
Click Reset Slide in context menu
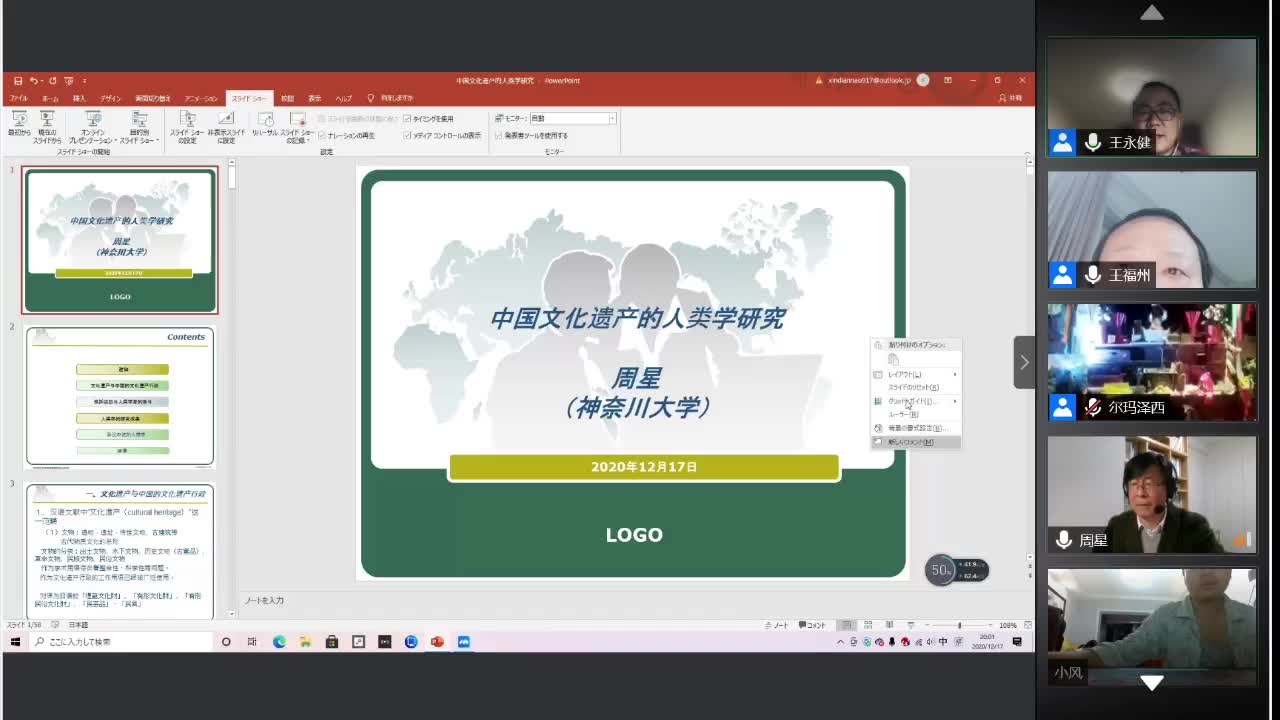pyautogui.click(x=916, y=387)
